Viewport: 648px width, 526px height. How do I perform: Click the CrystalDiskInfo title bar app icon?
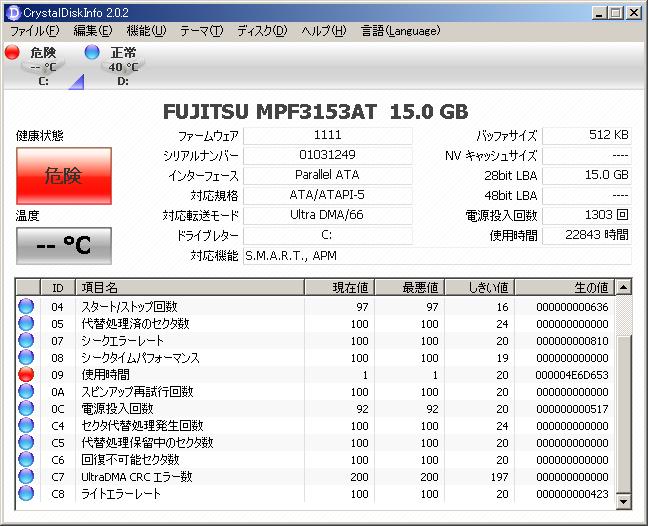click(13, 13)
